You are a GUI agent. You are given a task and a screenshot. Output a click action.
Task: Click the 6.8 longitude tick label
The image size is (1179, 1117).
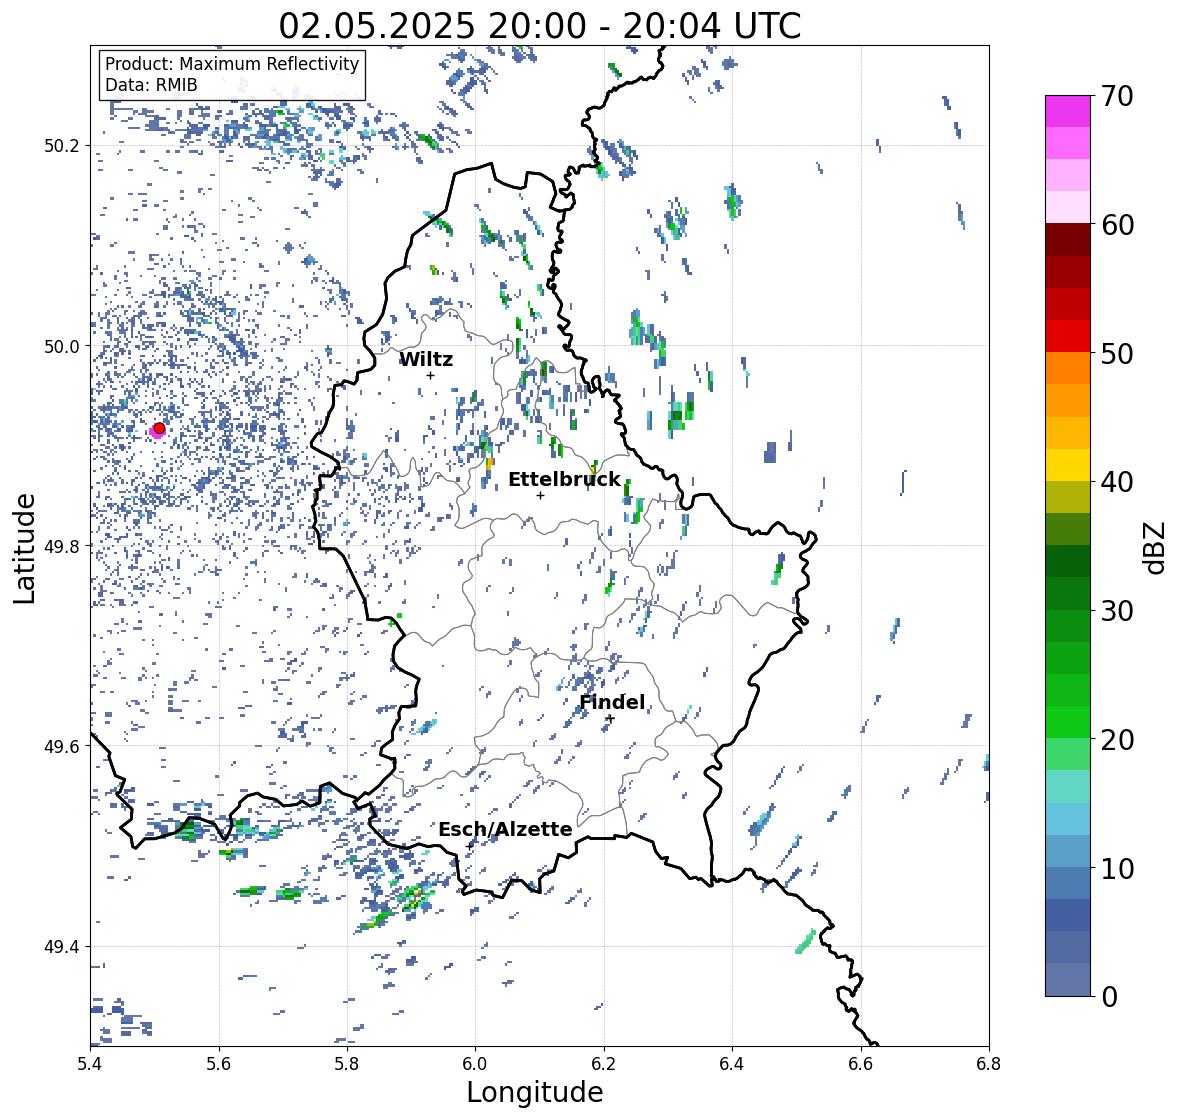(x=989, y=1063)
